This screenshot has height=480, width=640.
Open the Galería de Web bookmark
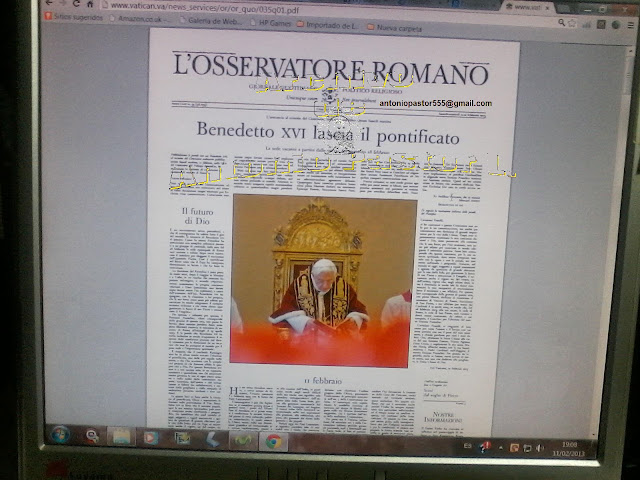click(x=211, y=21)
